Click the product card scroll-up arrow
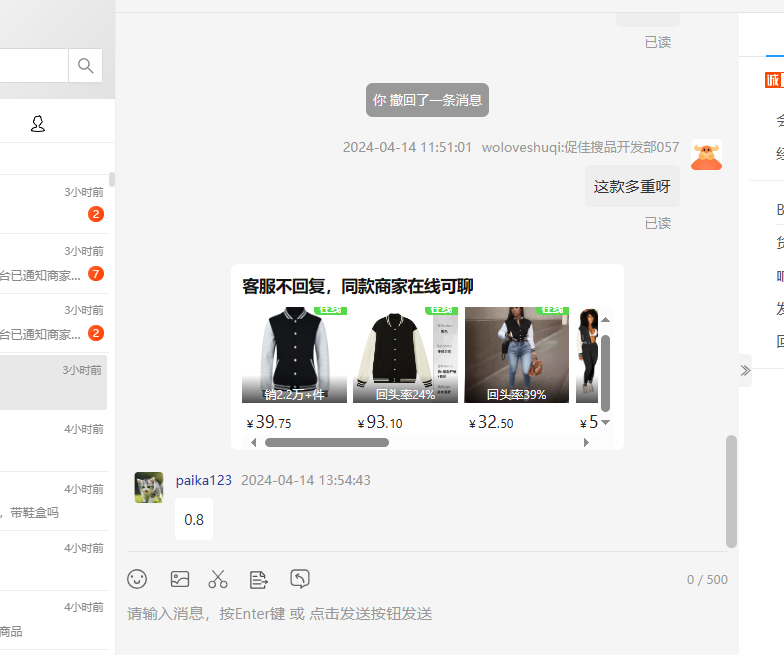Image resolution: width=784 pixels, height=655 pixels. coord(606,320)
